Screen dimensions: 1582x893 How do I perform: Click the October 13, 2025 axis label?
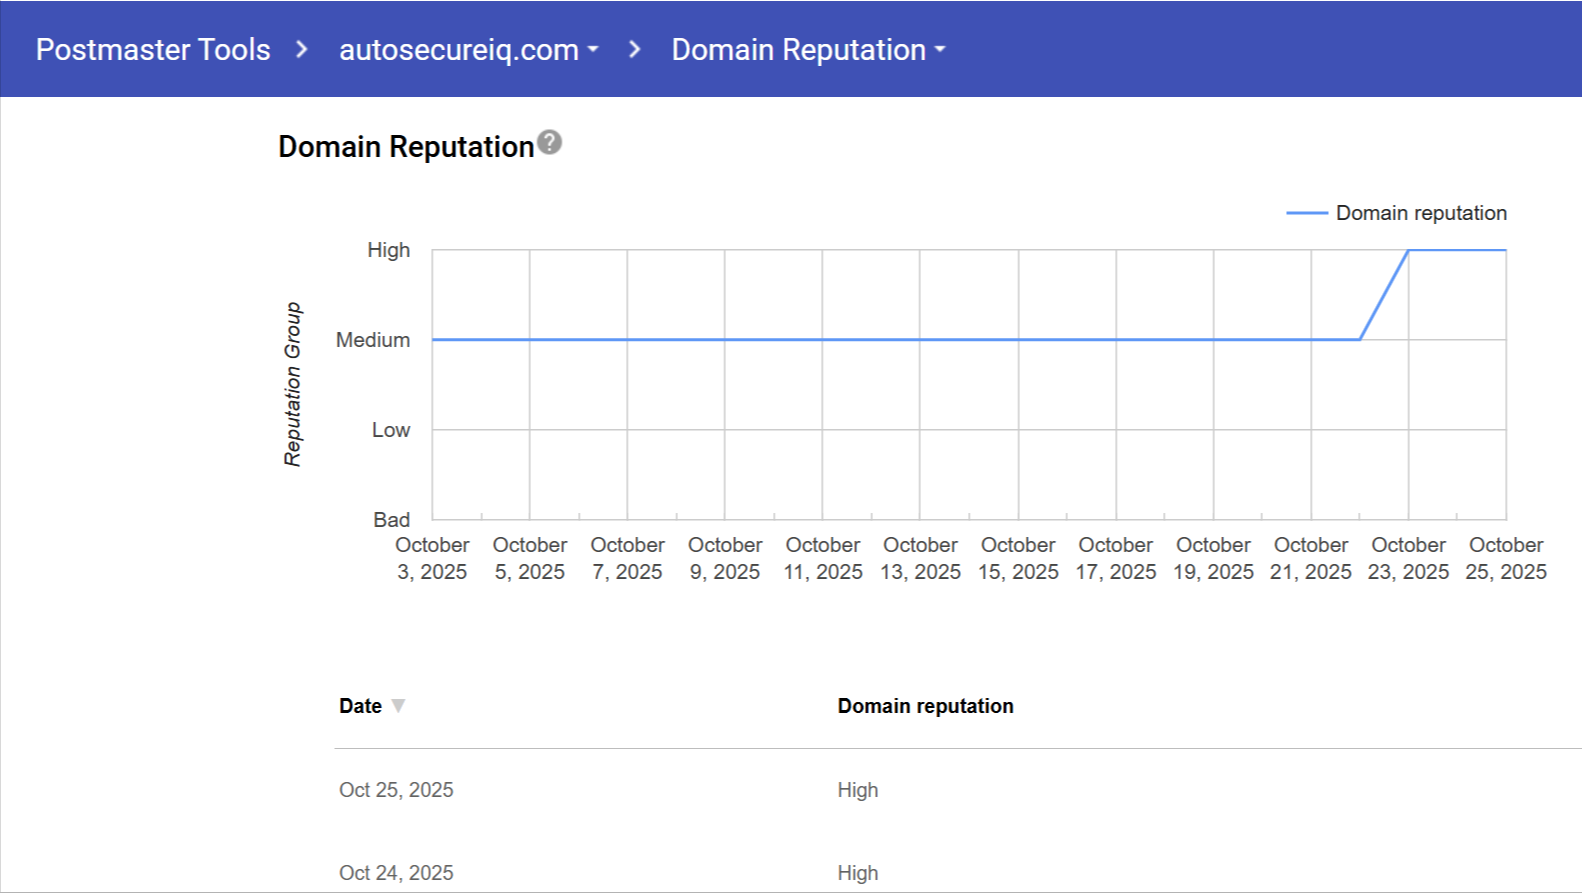click(920, 558)
